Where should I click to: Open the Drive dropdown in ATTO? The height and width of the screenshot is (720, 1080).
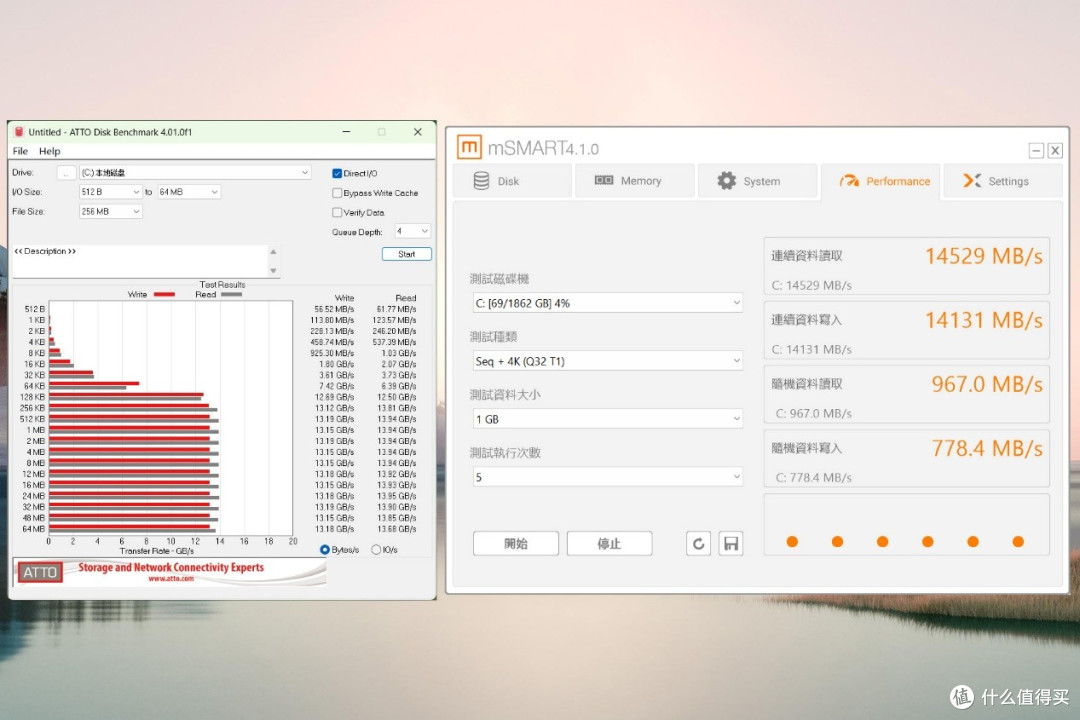(195, 173)
